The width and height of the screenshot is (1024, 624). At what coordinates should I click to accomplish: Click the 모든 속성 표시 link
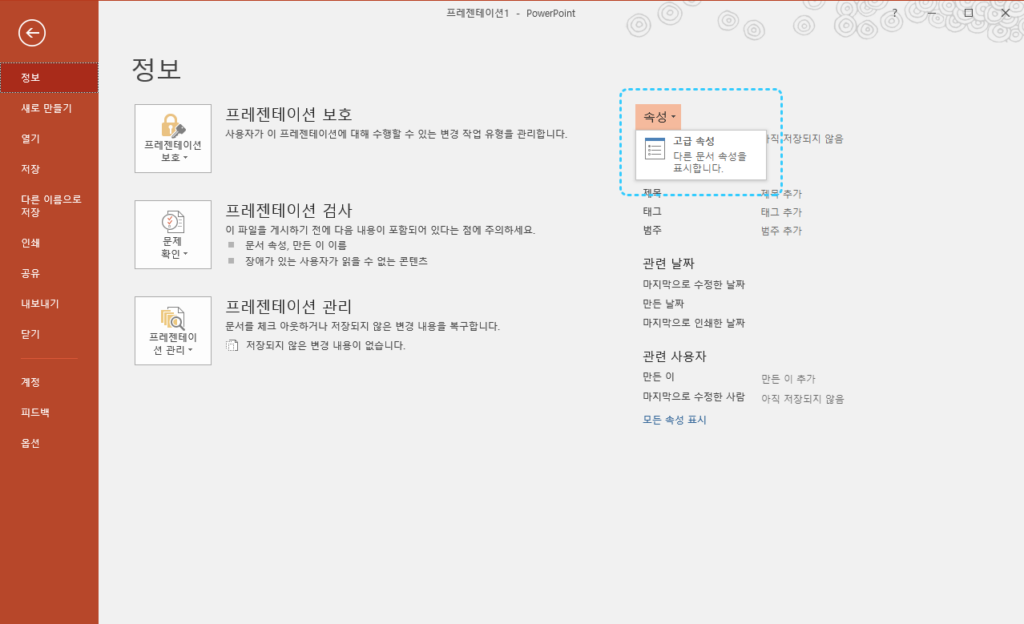(x=674, y=420)
